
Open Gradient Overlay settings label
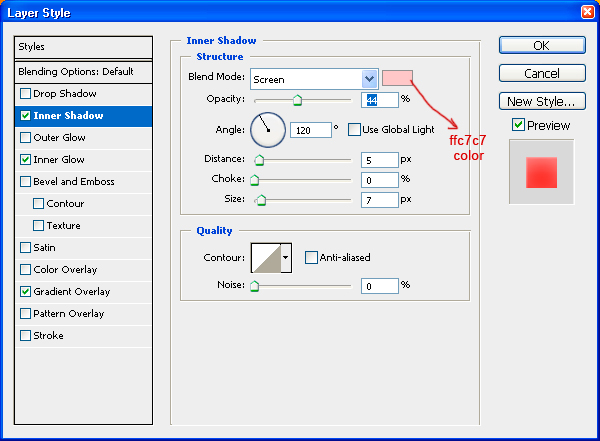[72, 292]
